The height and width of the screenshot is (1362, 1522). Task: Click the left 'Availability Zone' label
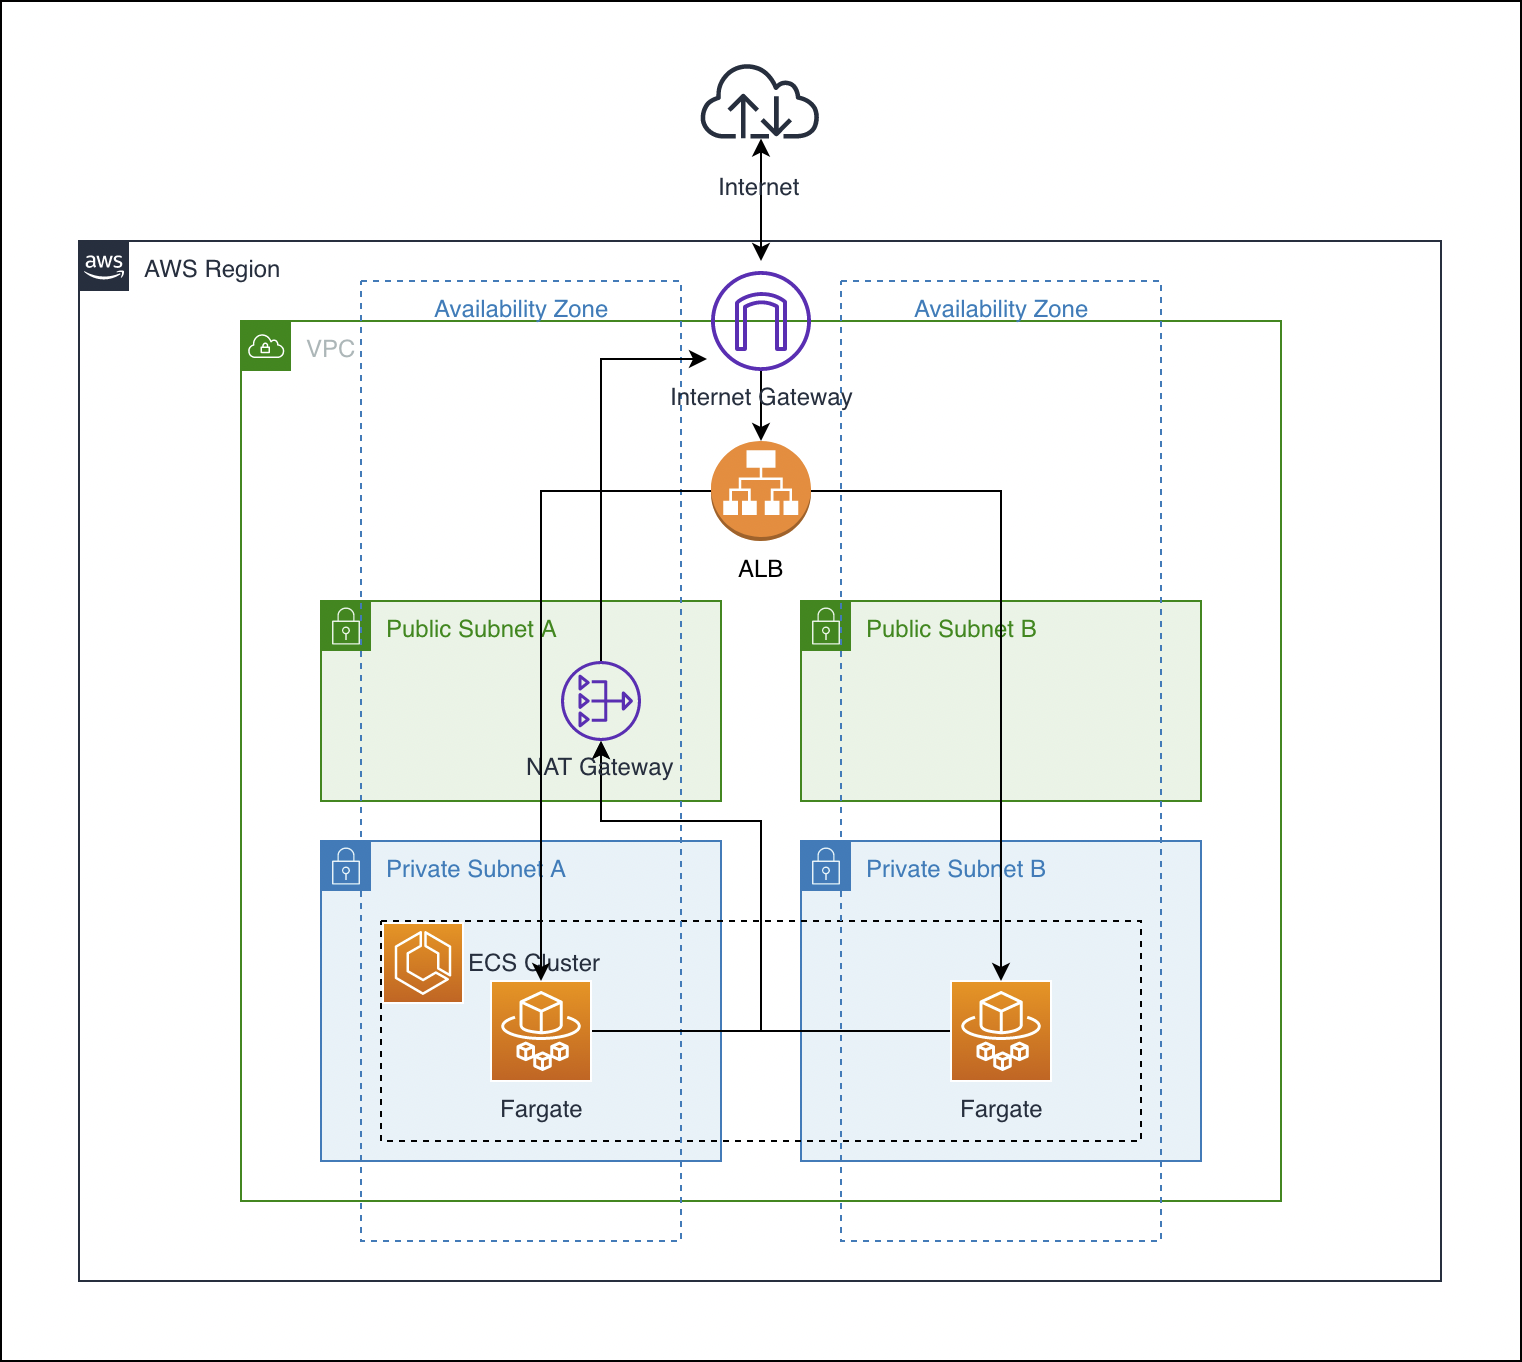point(521,309)
